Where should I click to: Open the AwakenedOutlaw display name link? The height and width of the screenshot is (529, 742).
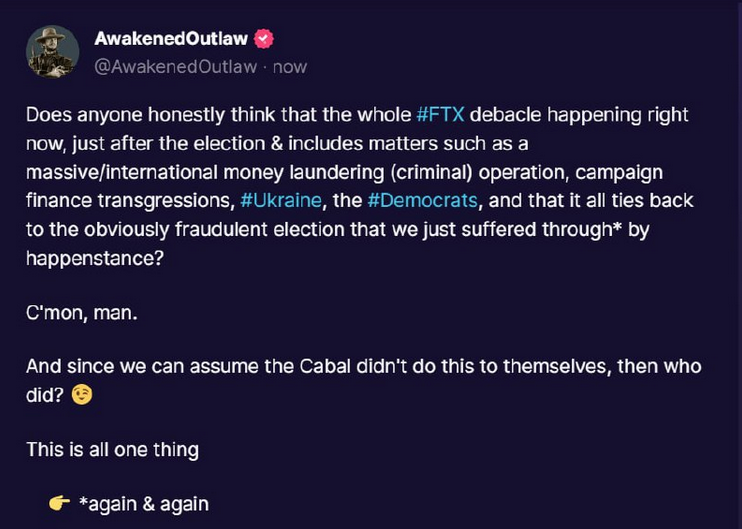pos(170,39)
